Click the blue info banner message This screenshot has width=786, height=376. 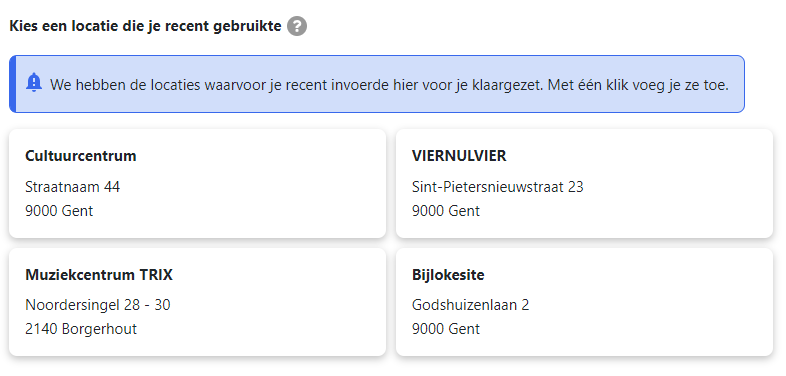pos(389,85)
